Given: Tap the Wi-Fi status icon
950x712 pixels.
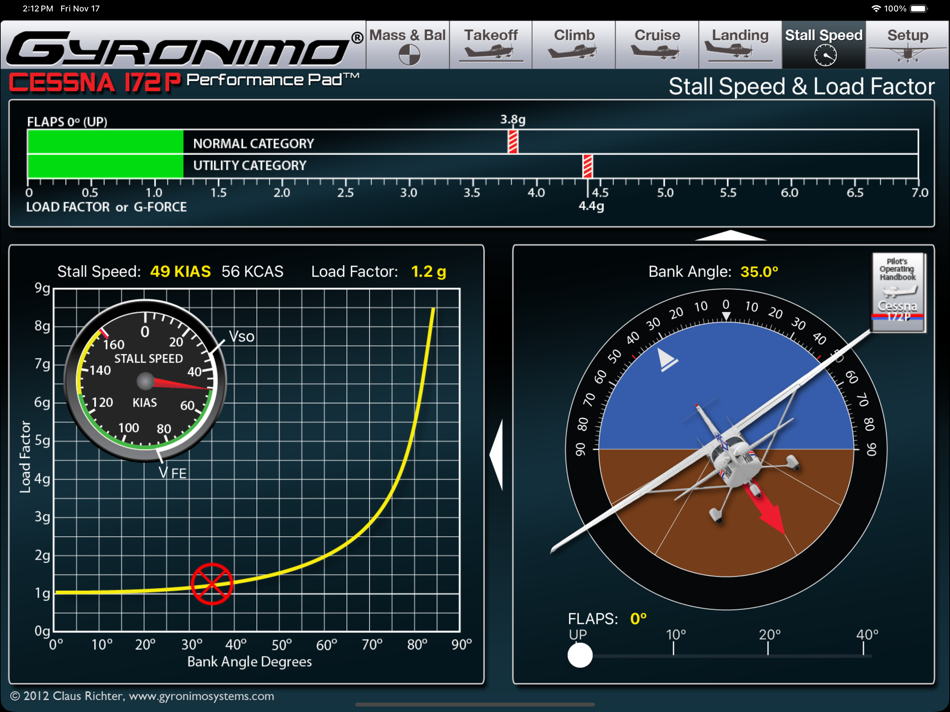Looking at the screenshot, I should (x=875, y=8).
